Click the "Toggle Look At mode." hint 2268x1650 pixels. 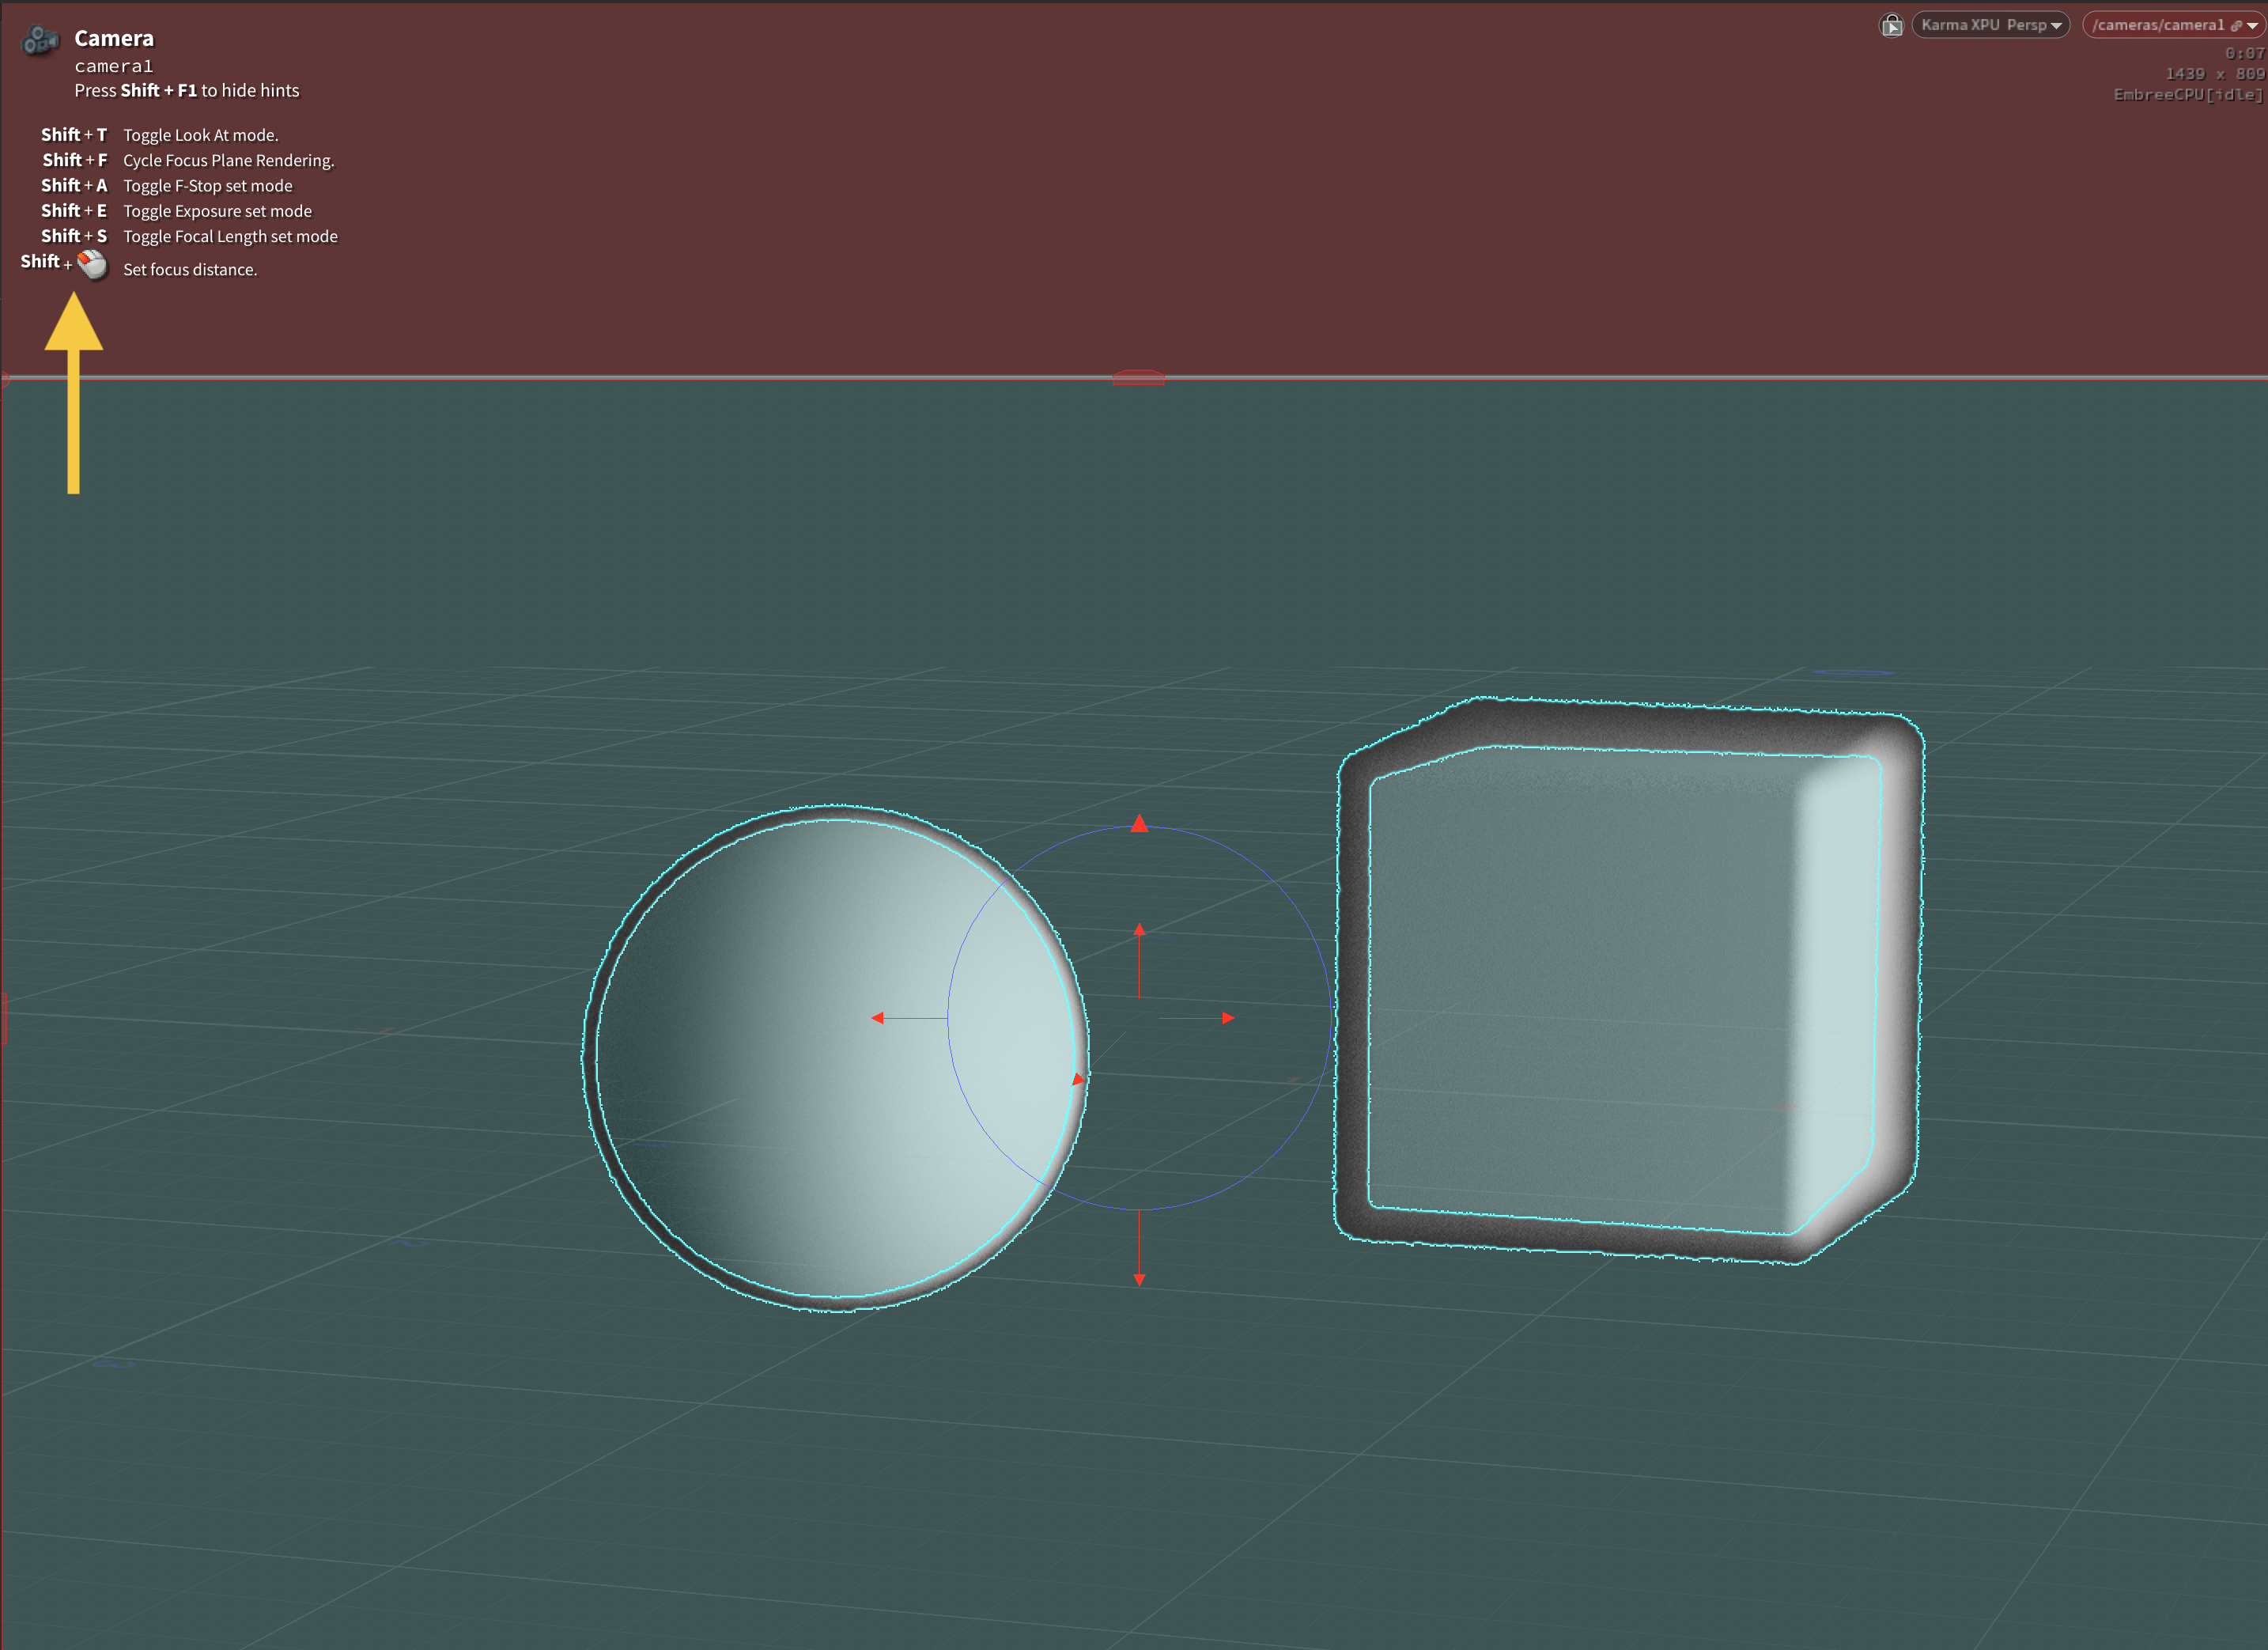click(x=201, y=135)
